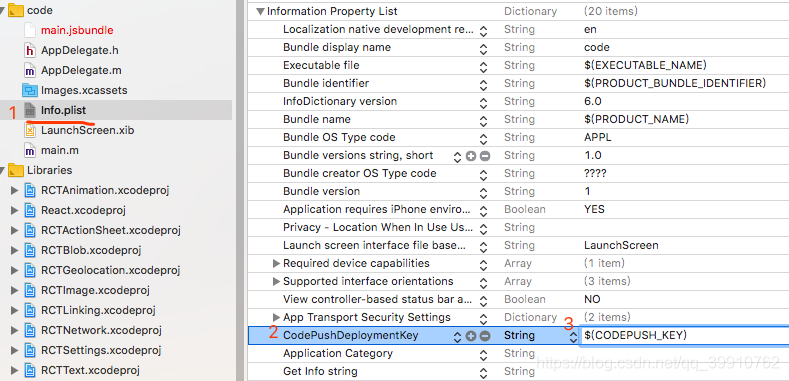Screen dimensions: 789x381
Task: Click the $(PRODUCT_NAME) value
Action: coord(636,119)
